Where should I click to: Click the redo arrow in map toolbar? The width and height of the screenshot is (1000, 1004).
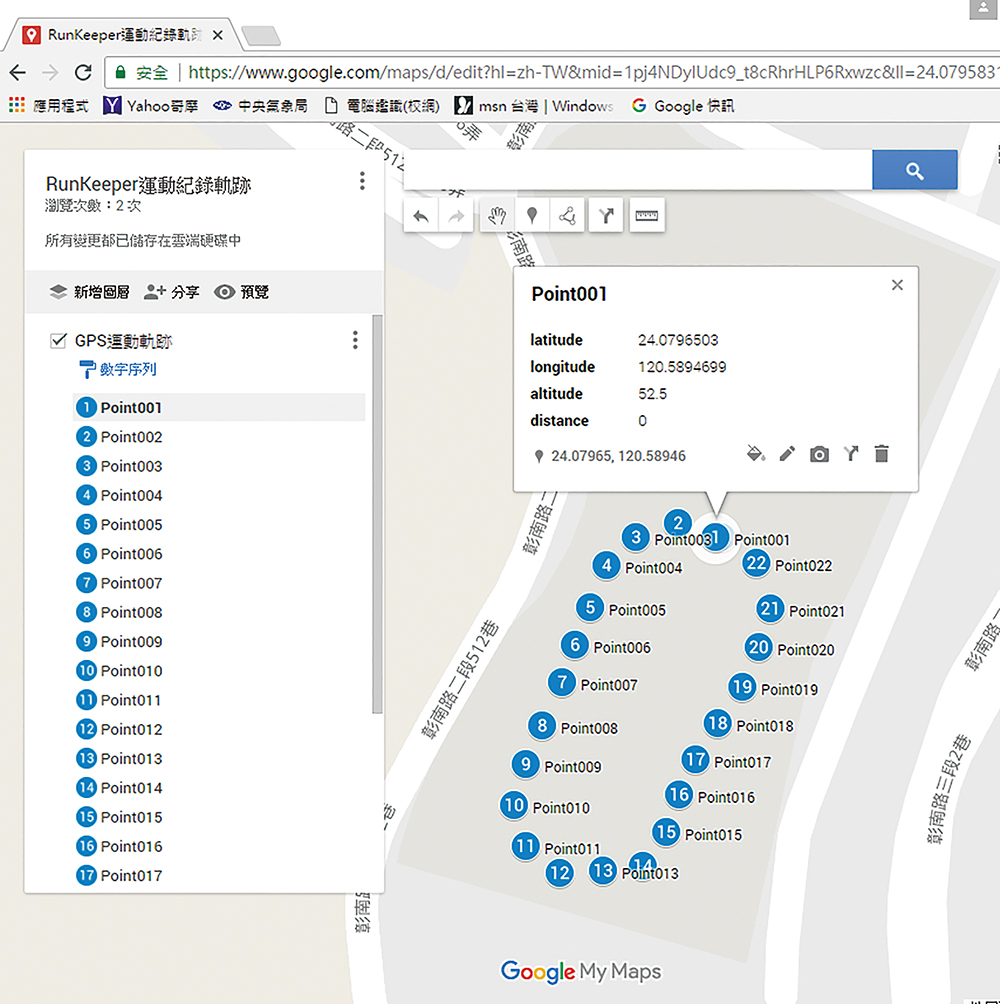click(x=456, y=216)
